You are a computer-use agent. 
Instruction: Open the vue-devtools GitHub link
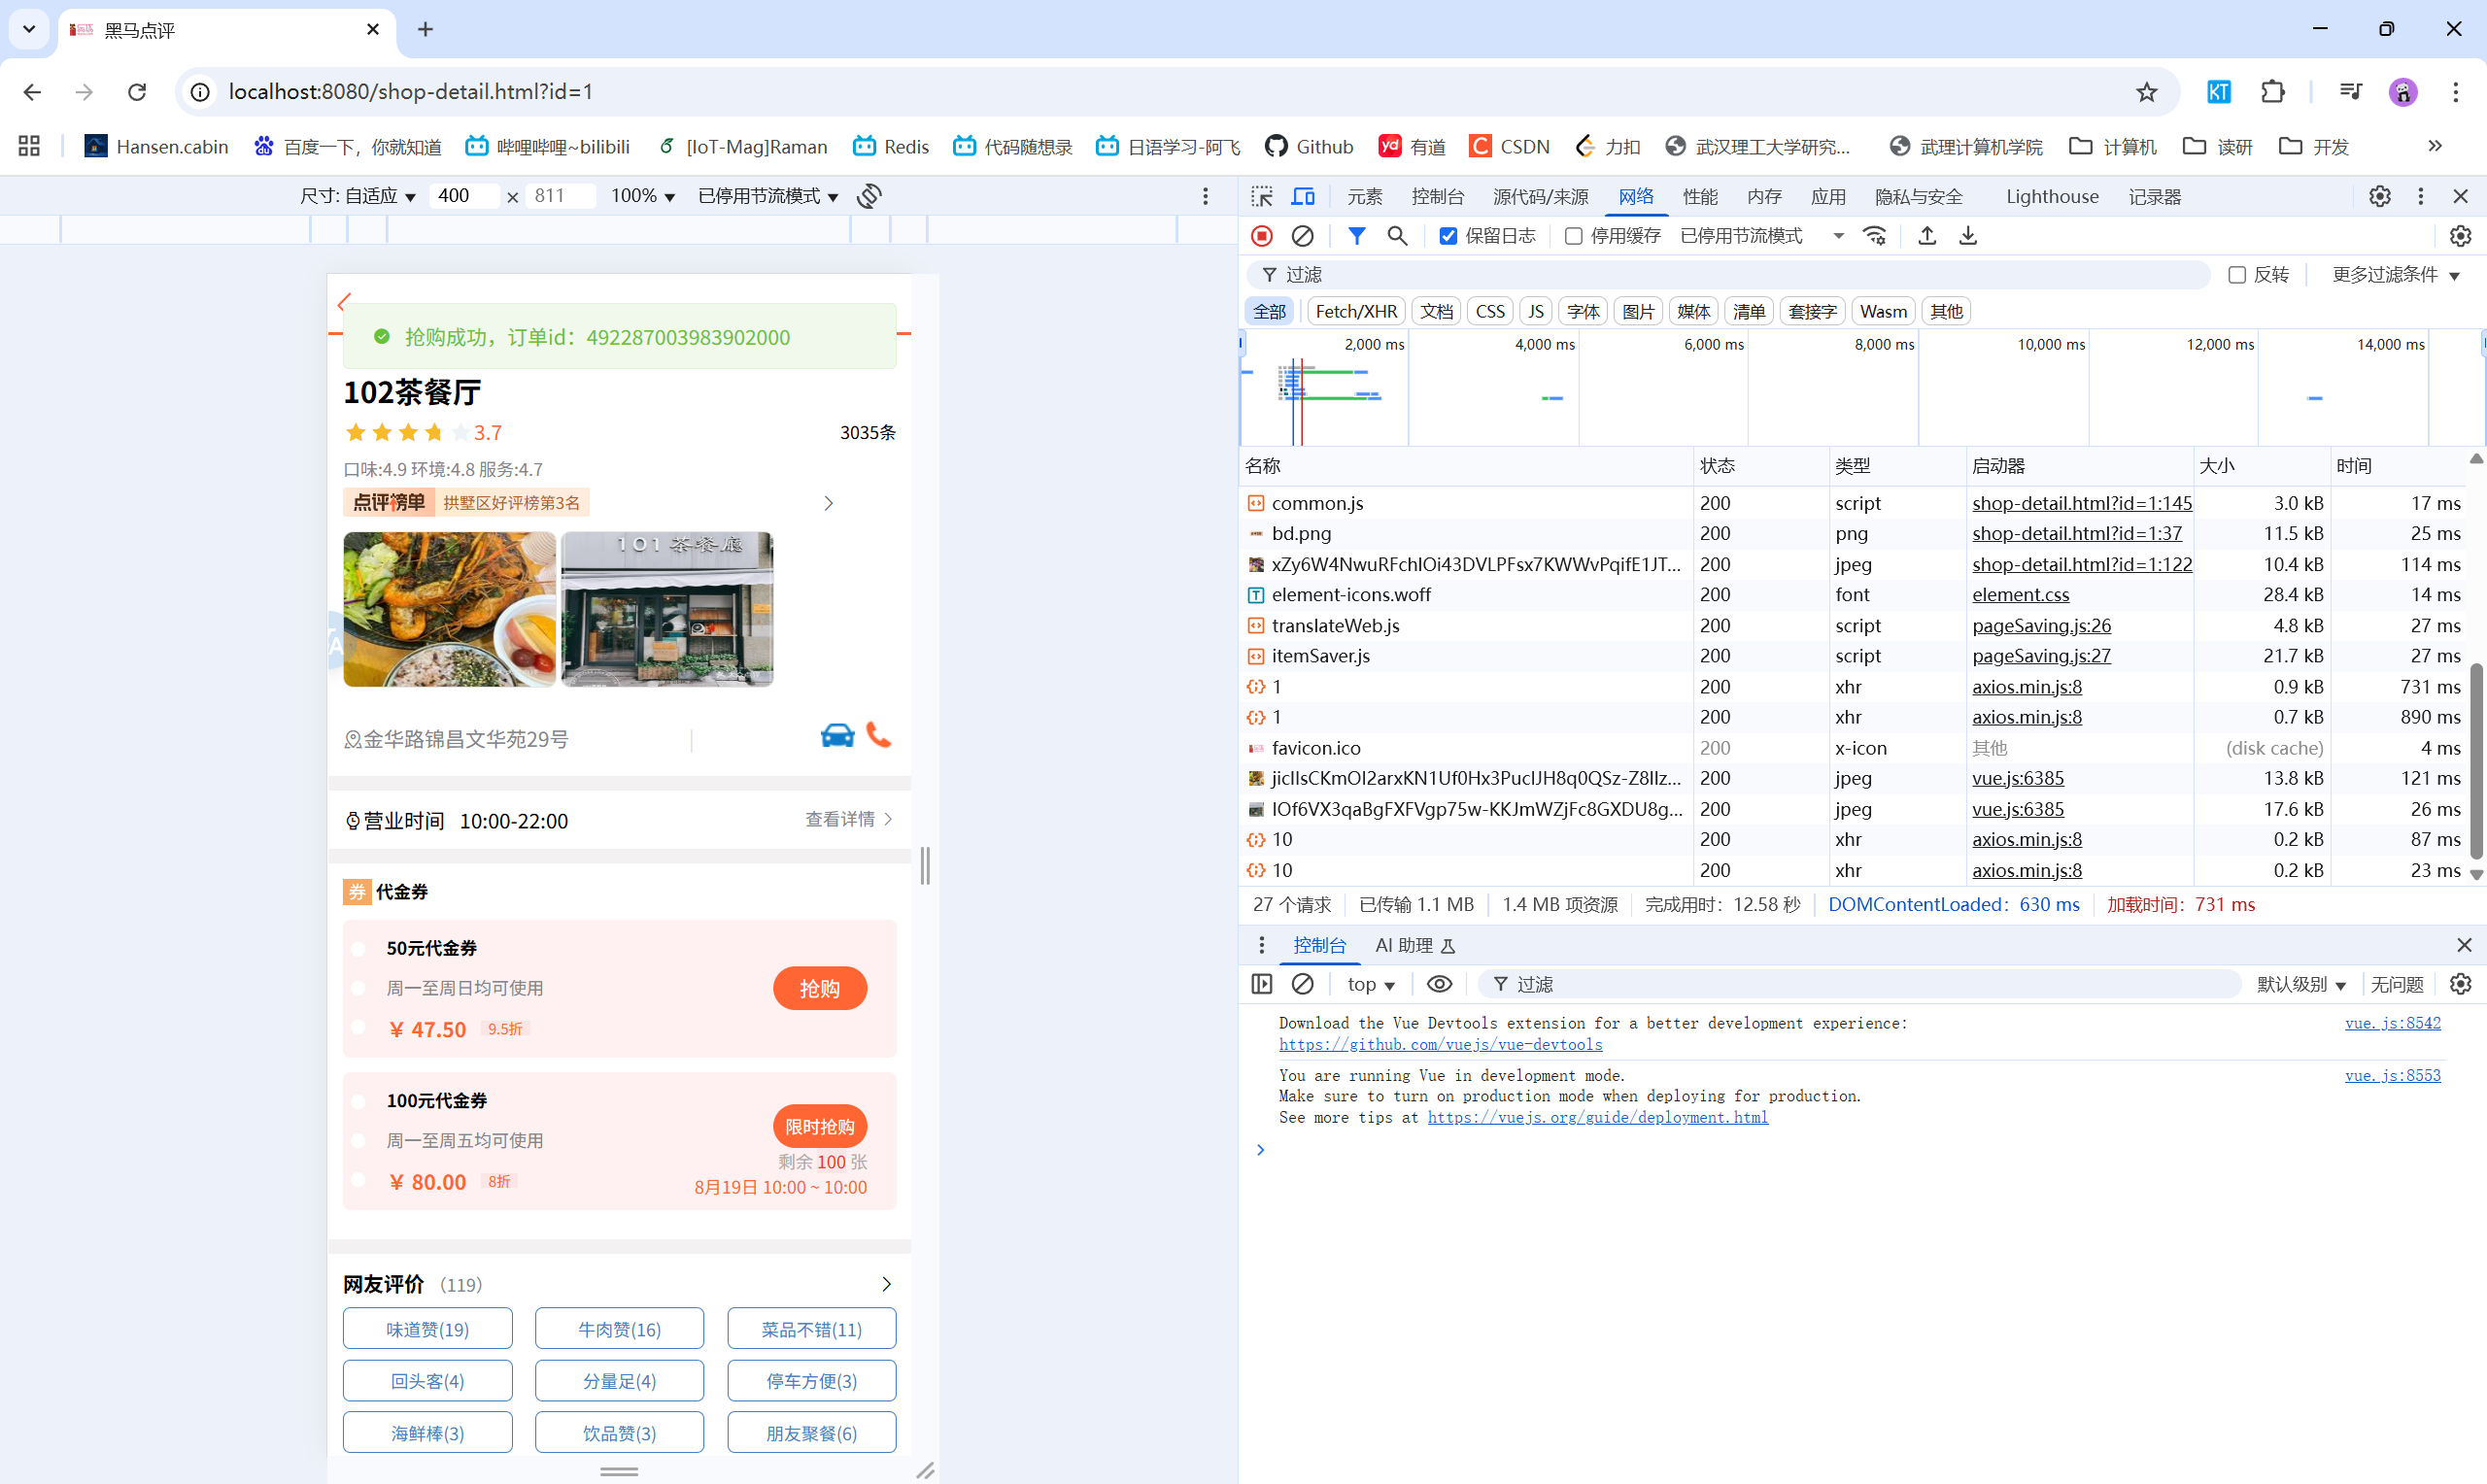point(1440,1044)
